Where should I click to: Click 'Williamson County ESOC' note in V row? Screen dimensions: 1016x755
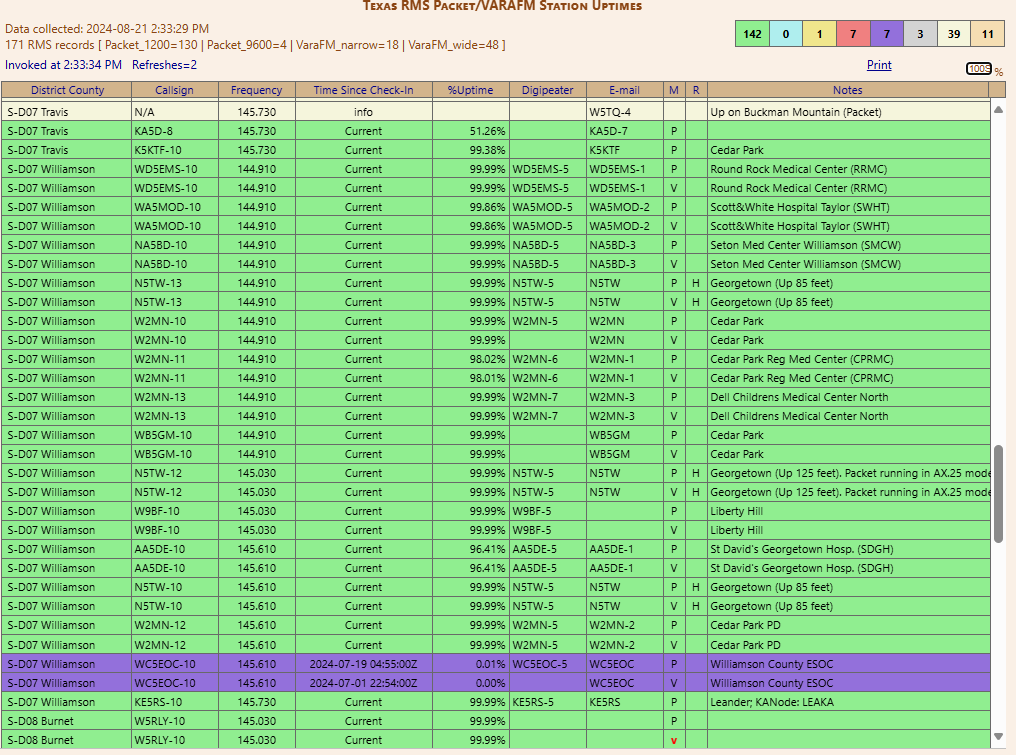click(772, 683)
